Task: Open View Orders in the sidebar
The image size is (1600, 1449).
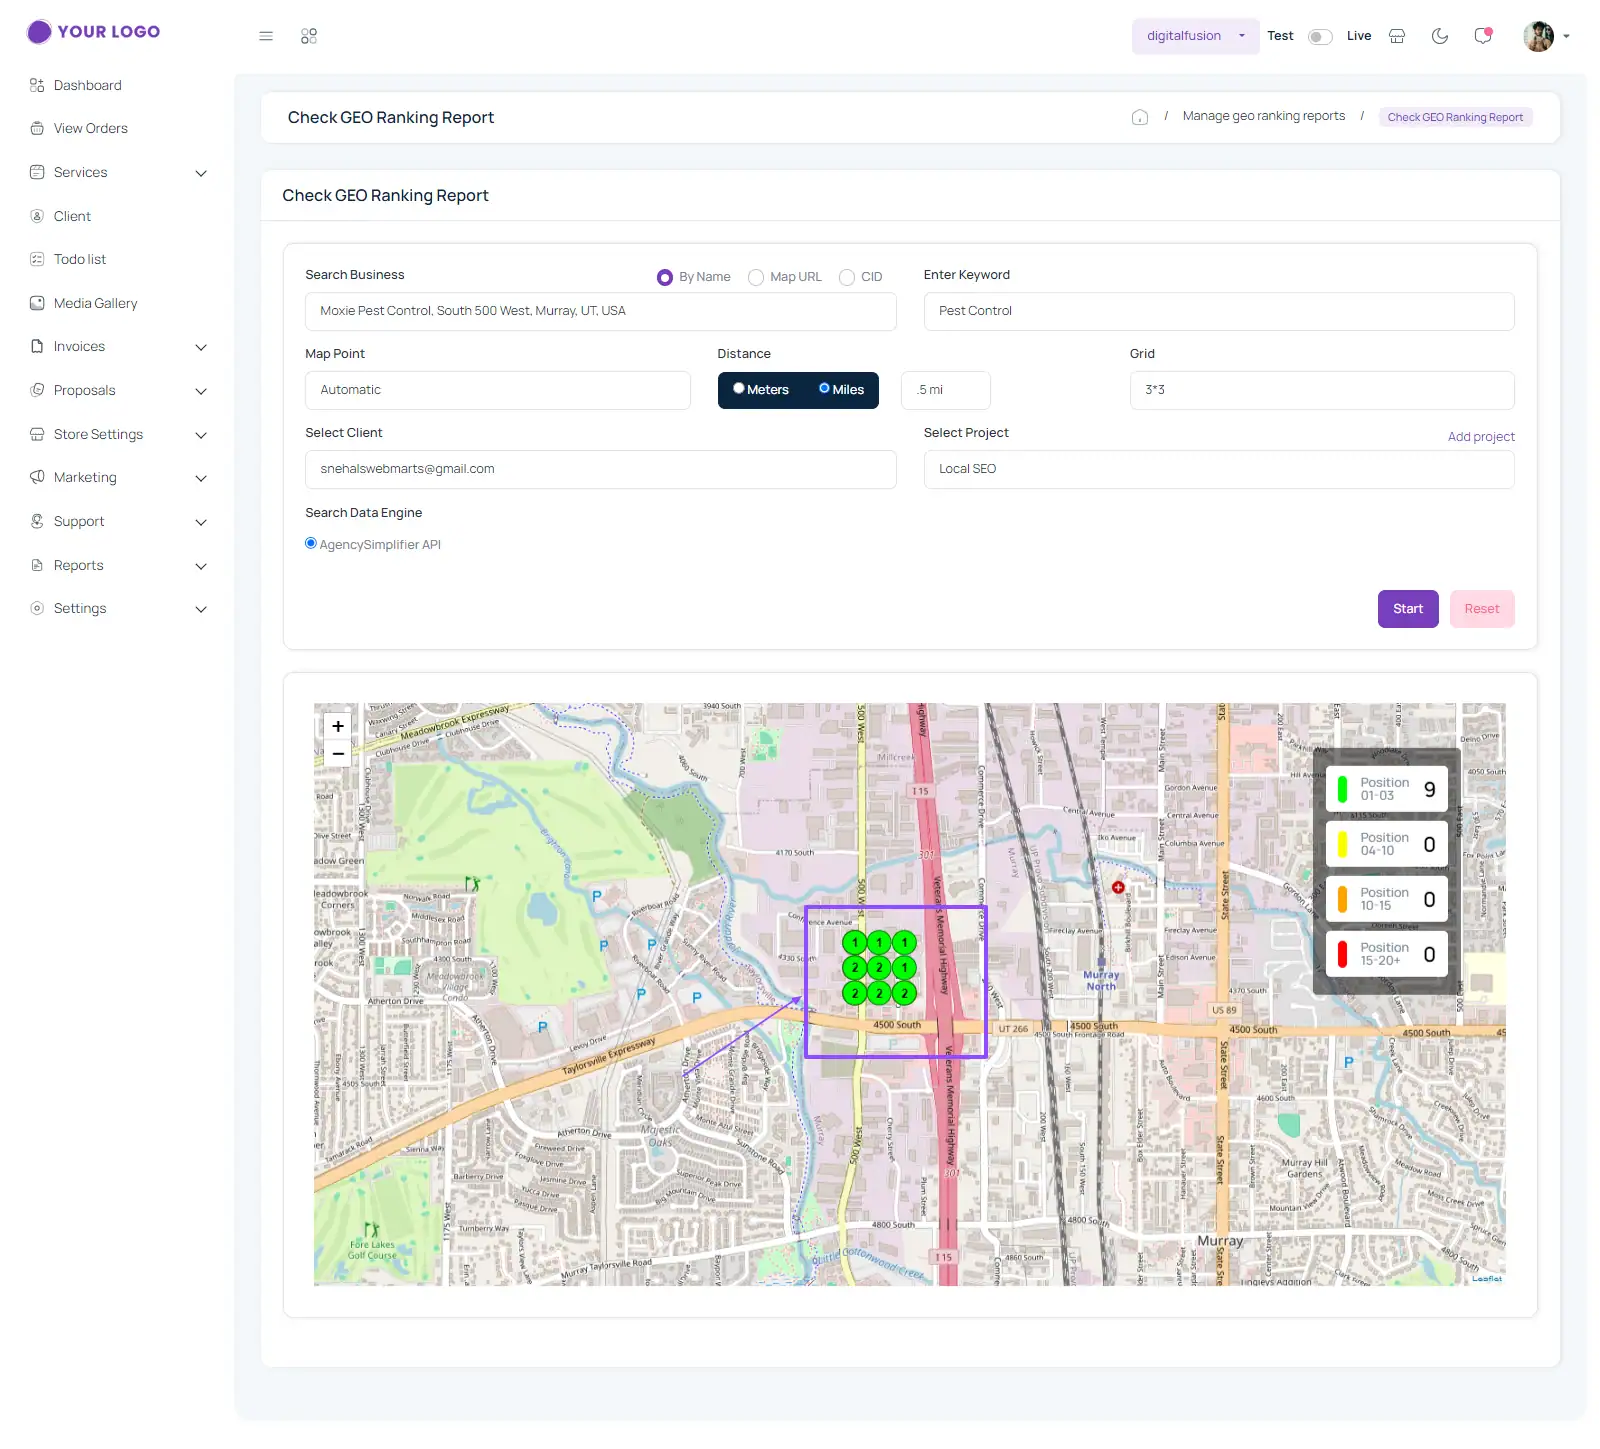Action: click(91, 128)
